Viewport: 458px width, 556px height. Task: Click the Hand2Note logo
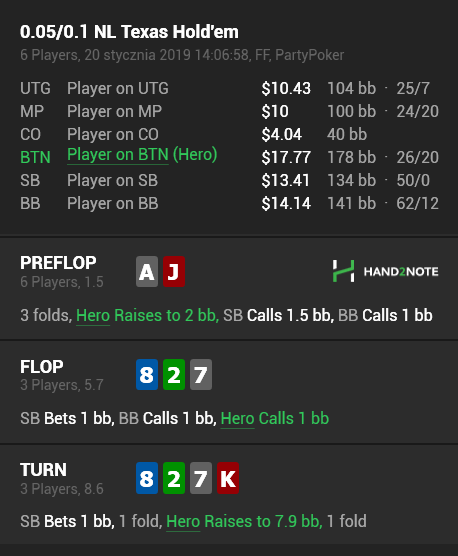[x=385, y=271]
